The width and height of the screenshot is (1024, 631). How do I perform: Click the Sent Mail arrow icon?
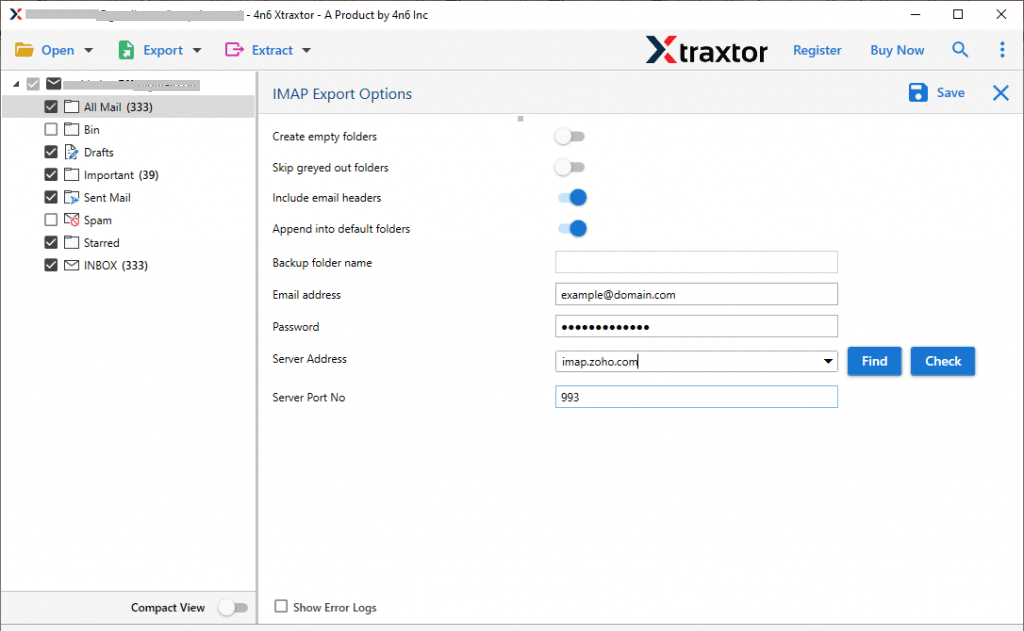pyautogui.click(x=72, y=197)
